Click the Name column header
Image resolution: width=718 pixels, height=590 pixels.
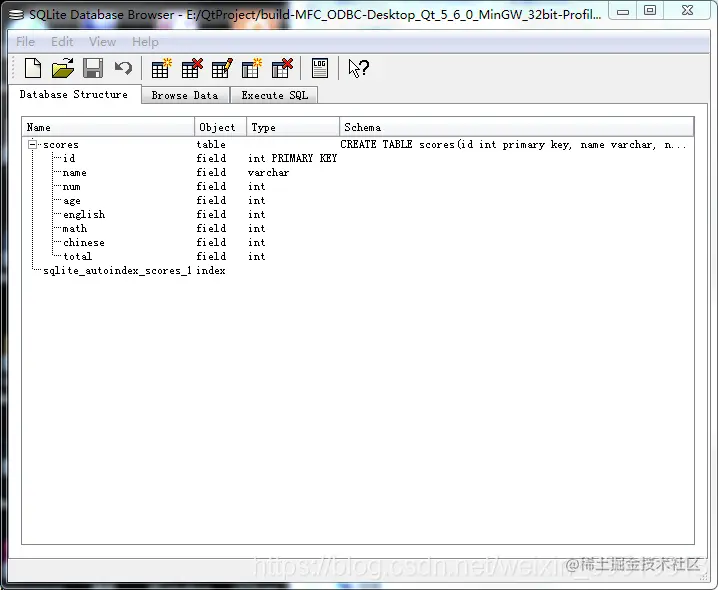tap(109, 127)
